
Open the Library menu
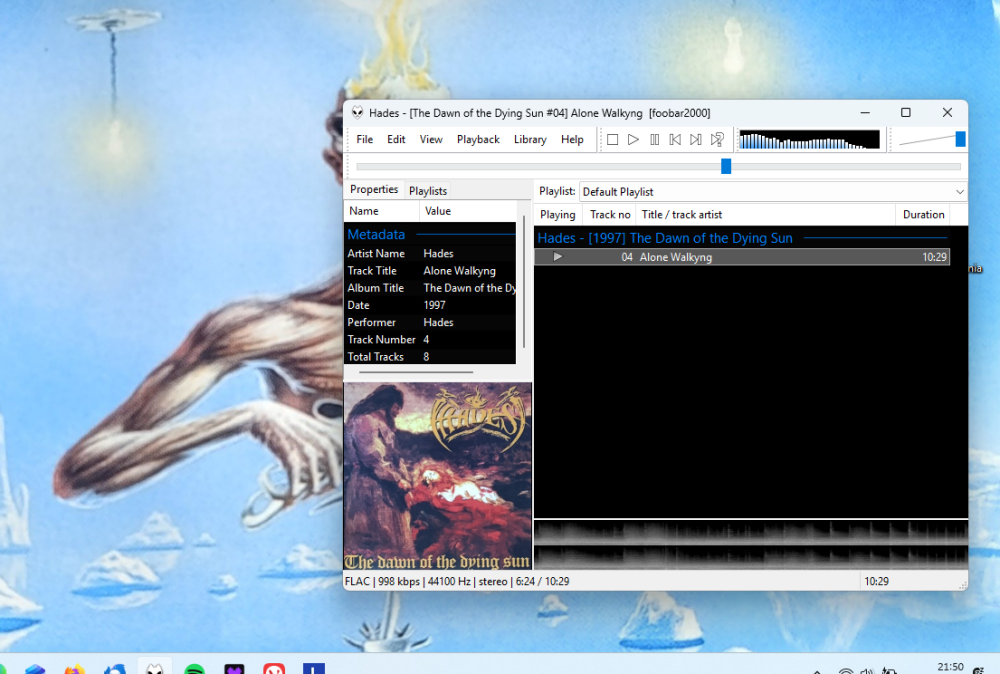530,140
